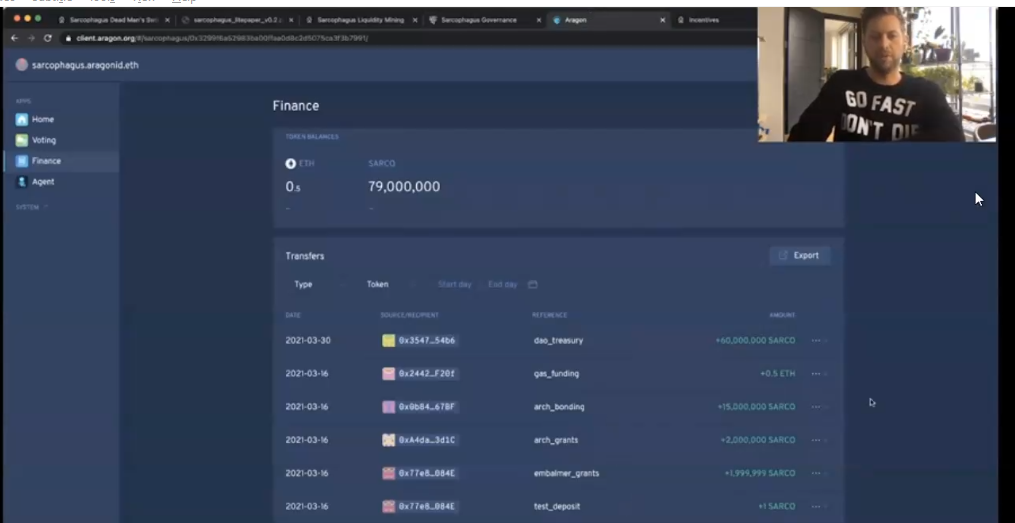Image resolution: width=1015 pixels, height=523 pixels.
Task: Click embalmer_grants row address badge
Action: coord(419,473)
